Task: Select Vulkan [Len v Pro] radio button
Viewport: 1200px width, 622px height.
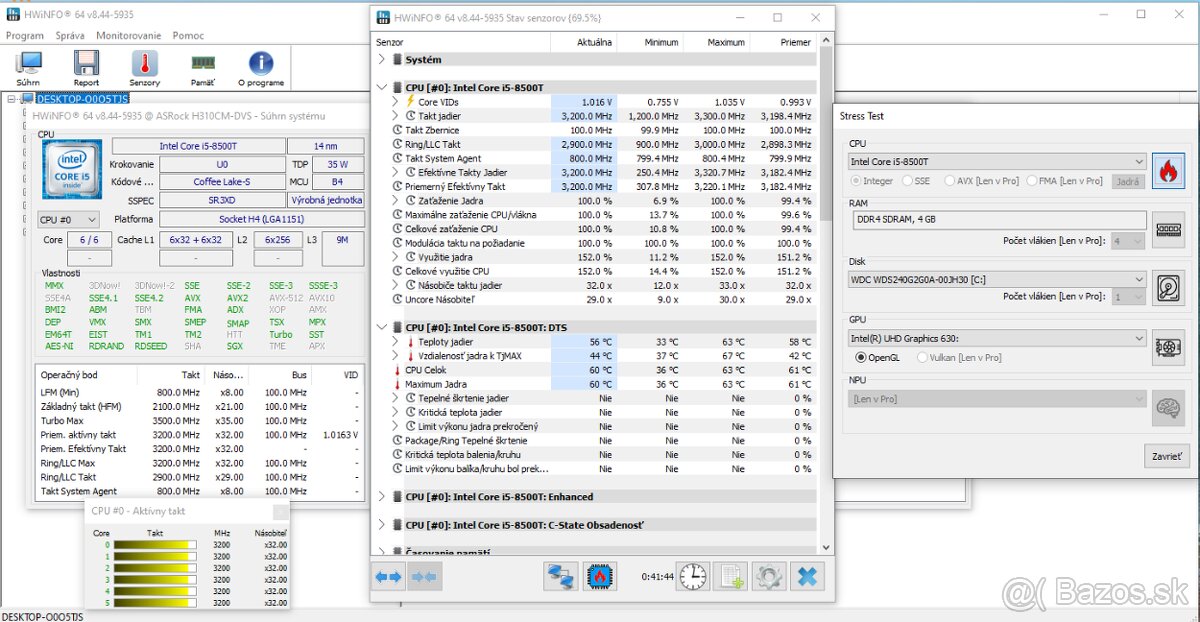Action: coord(959,357)
